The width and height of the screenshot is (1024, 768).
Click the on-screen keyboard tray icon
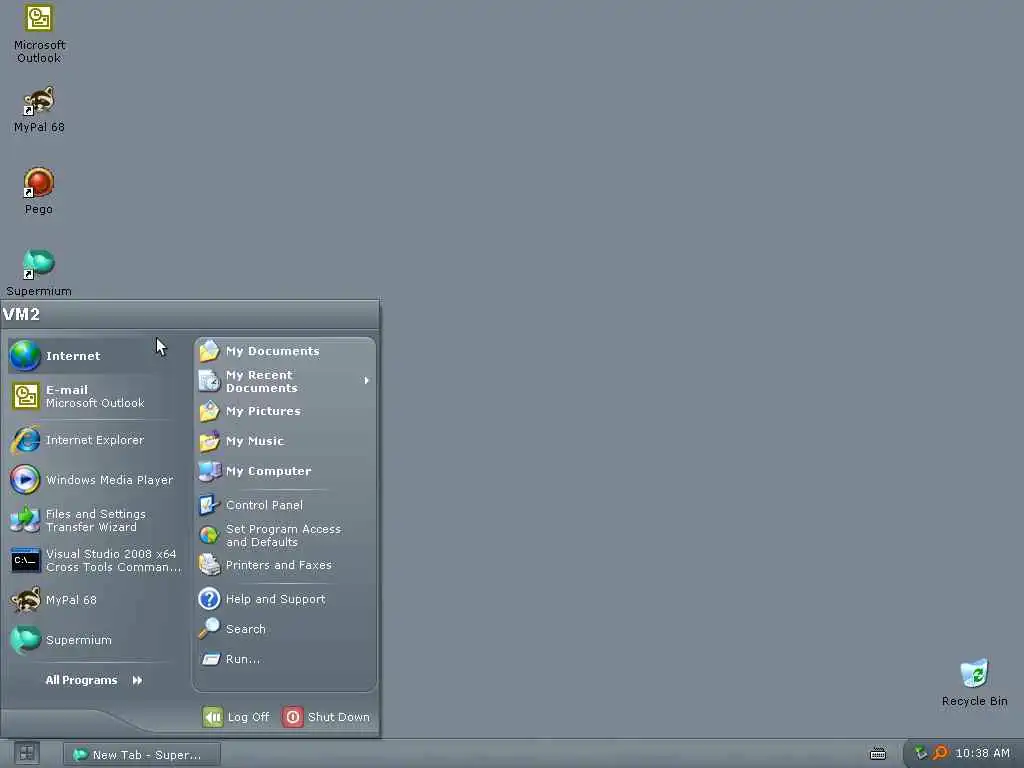pos(878,754)
